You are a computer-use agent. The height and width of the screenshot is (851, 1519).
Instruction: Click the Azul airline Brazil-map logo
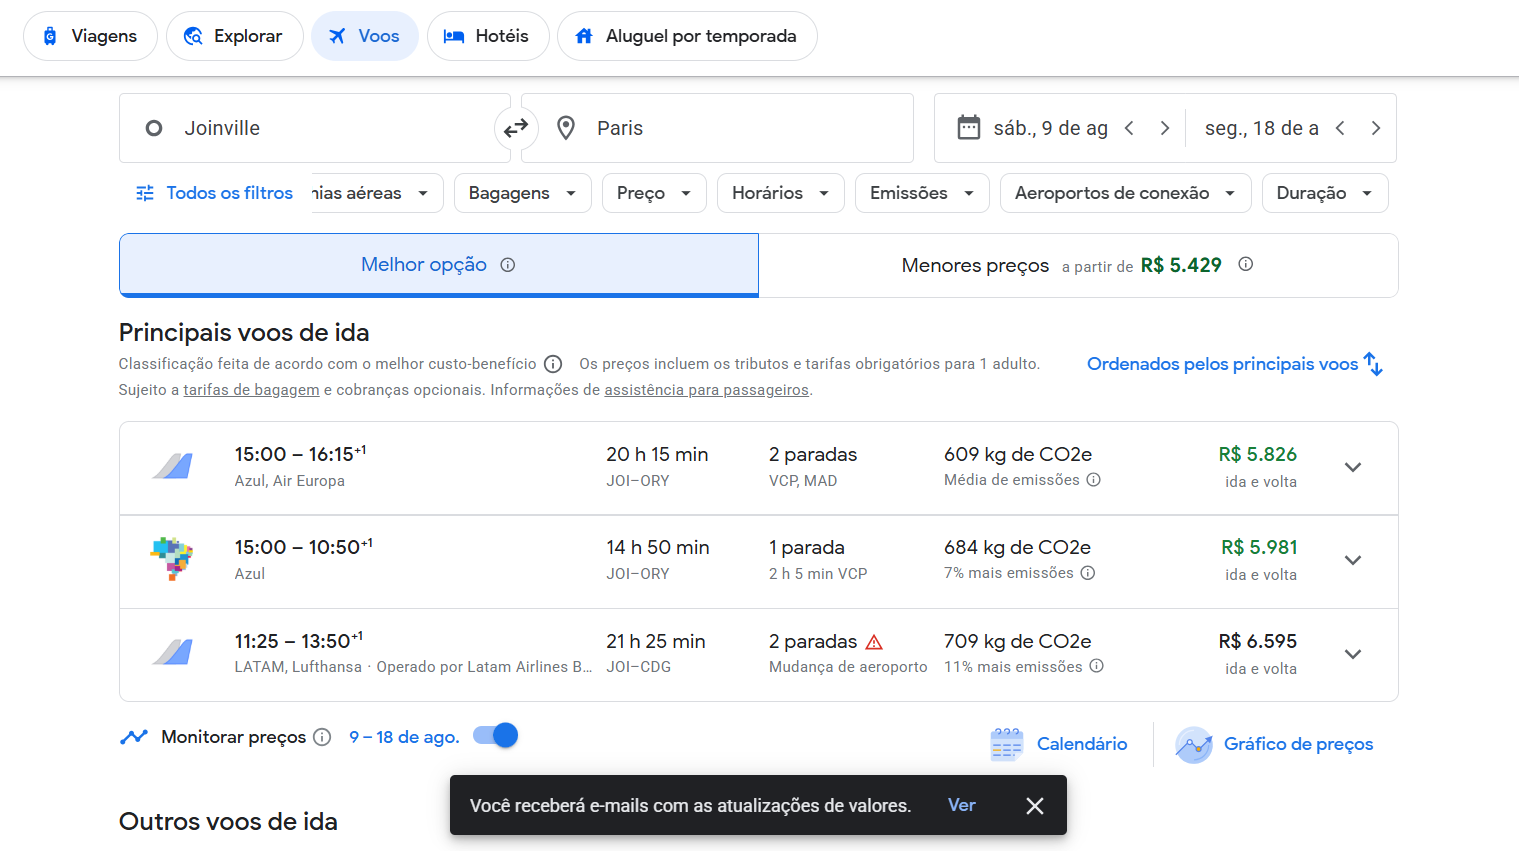click(x=172, y=559)
